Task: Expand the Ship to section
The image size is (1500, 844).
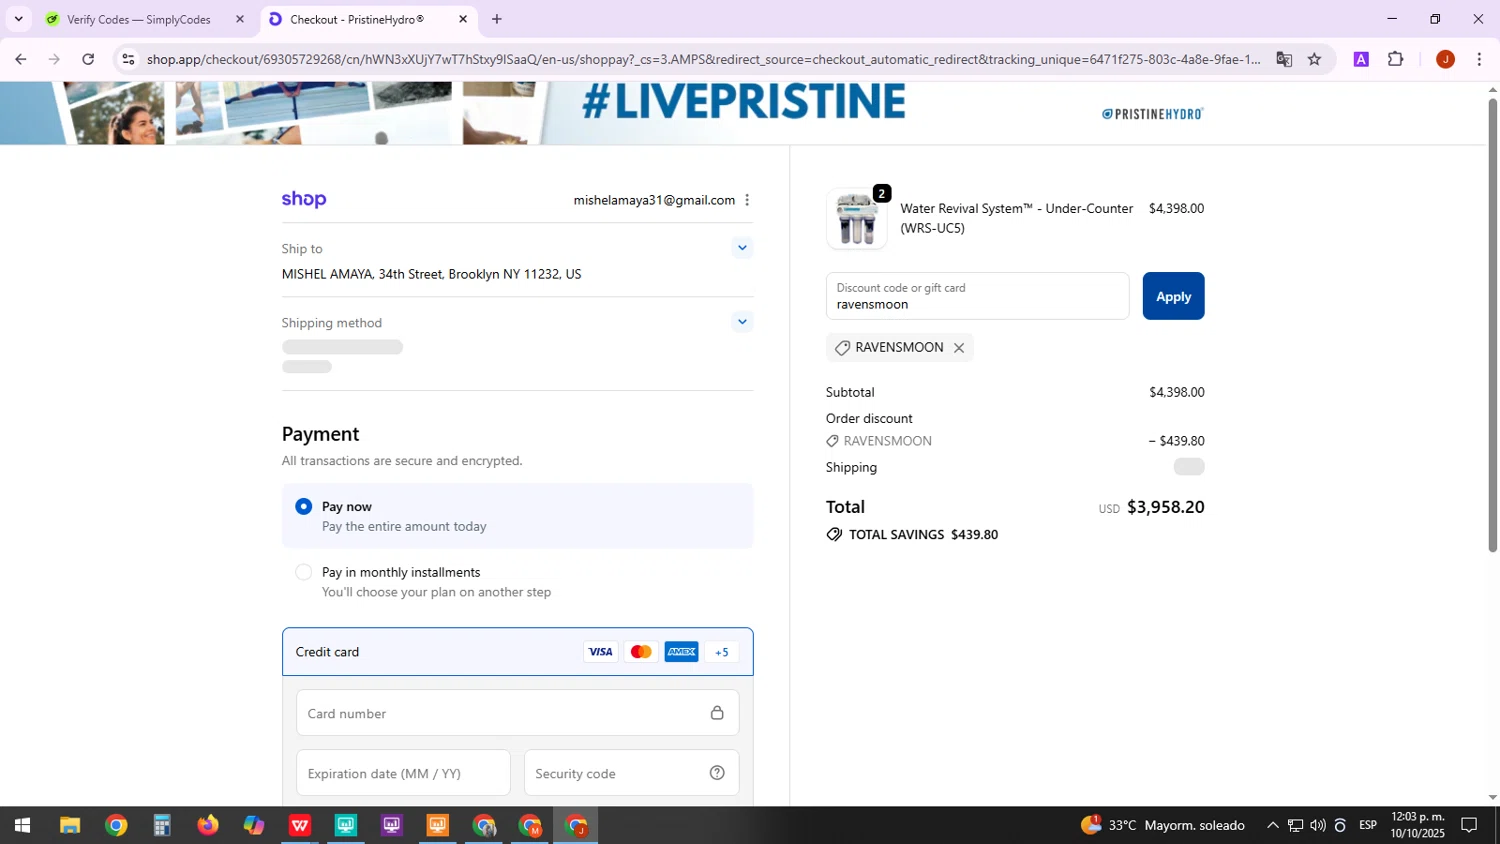Action: click(x=742, y=248)
